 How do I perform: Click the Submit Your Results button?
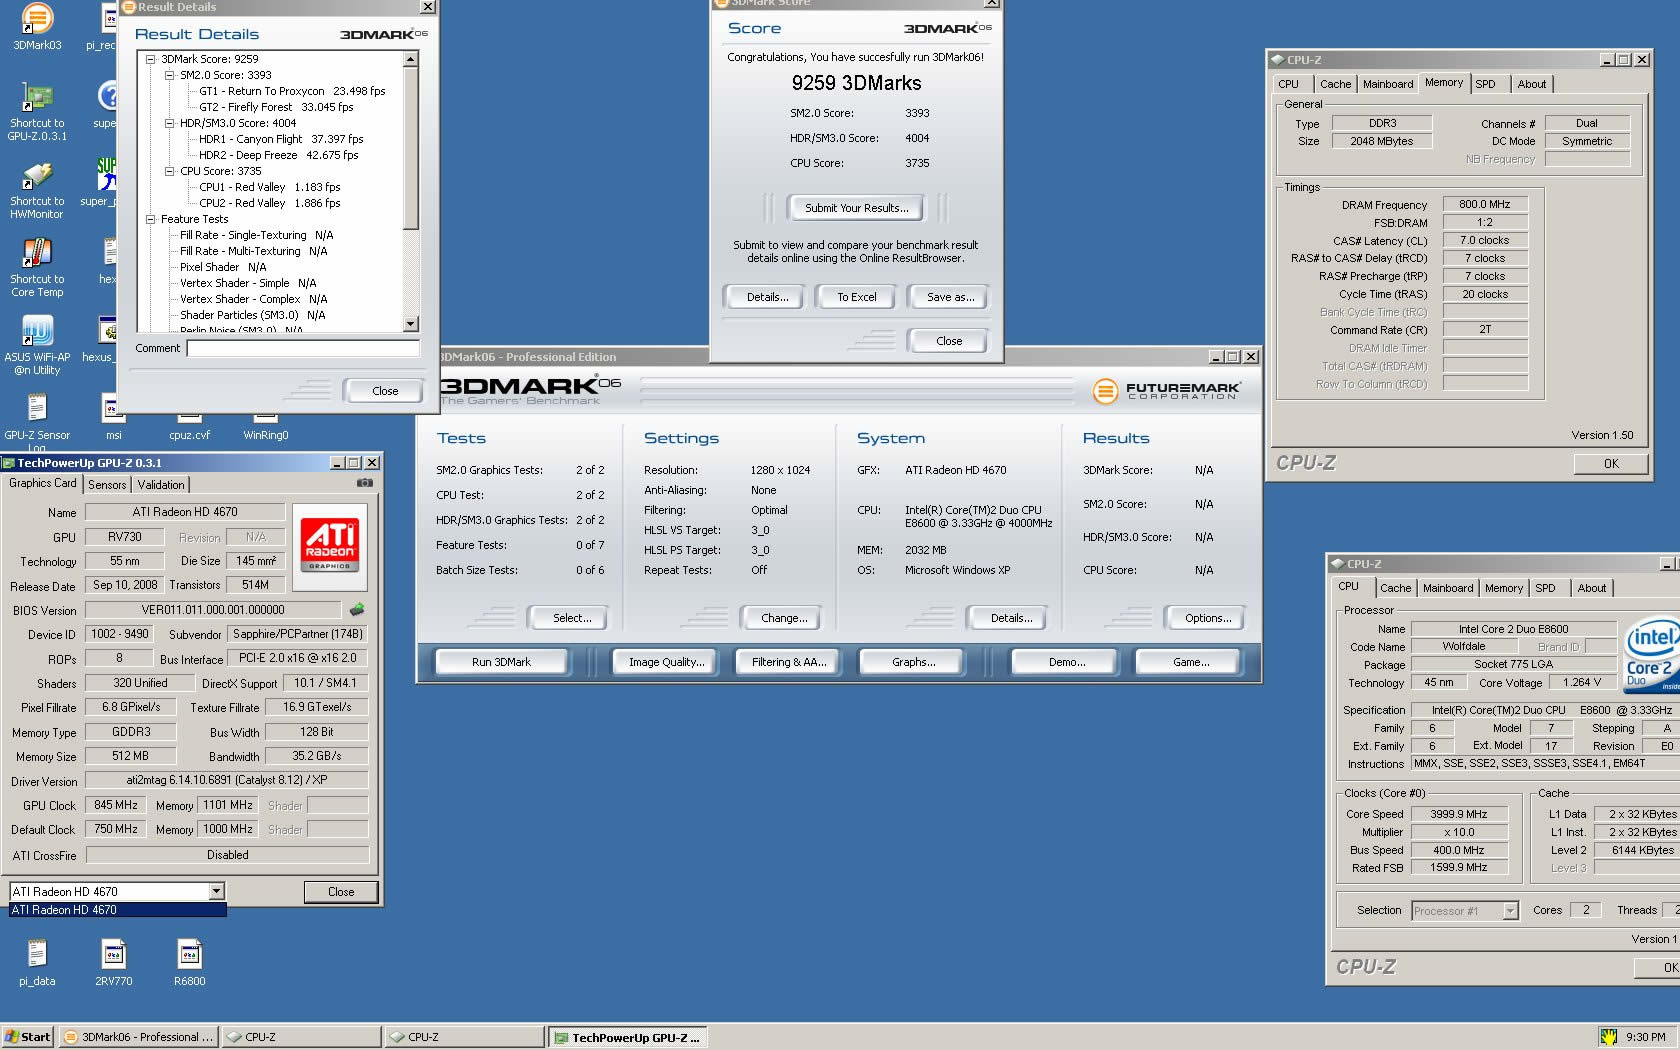tap(857, 208)
